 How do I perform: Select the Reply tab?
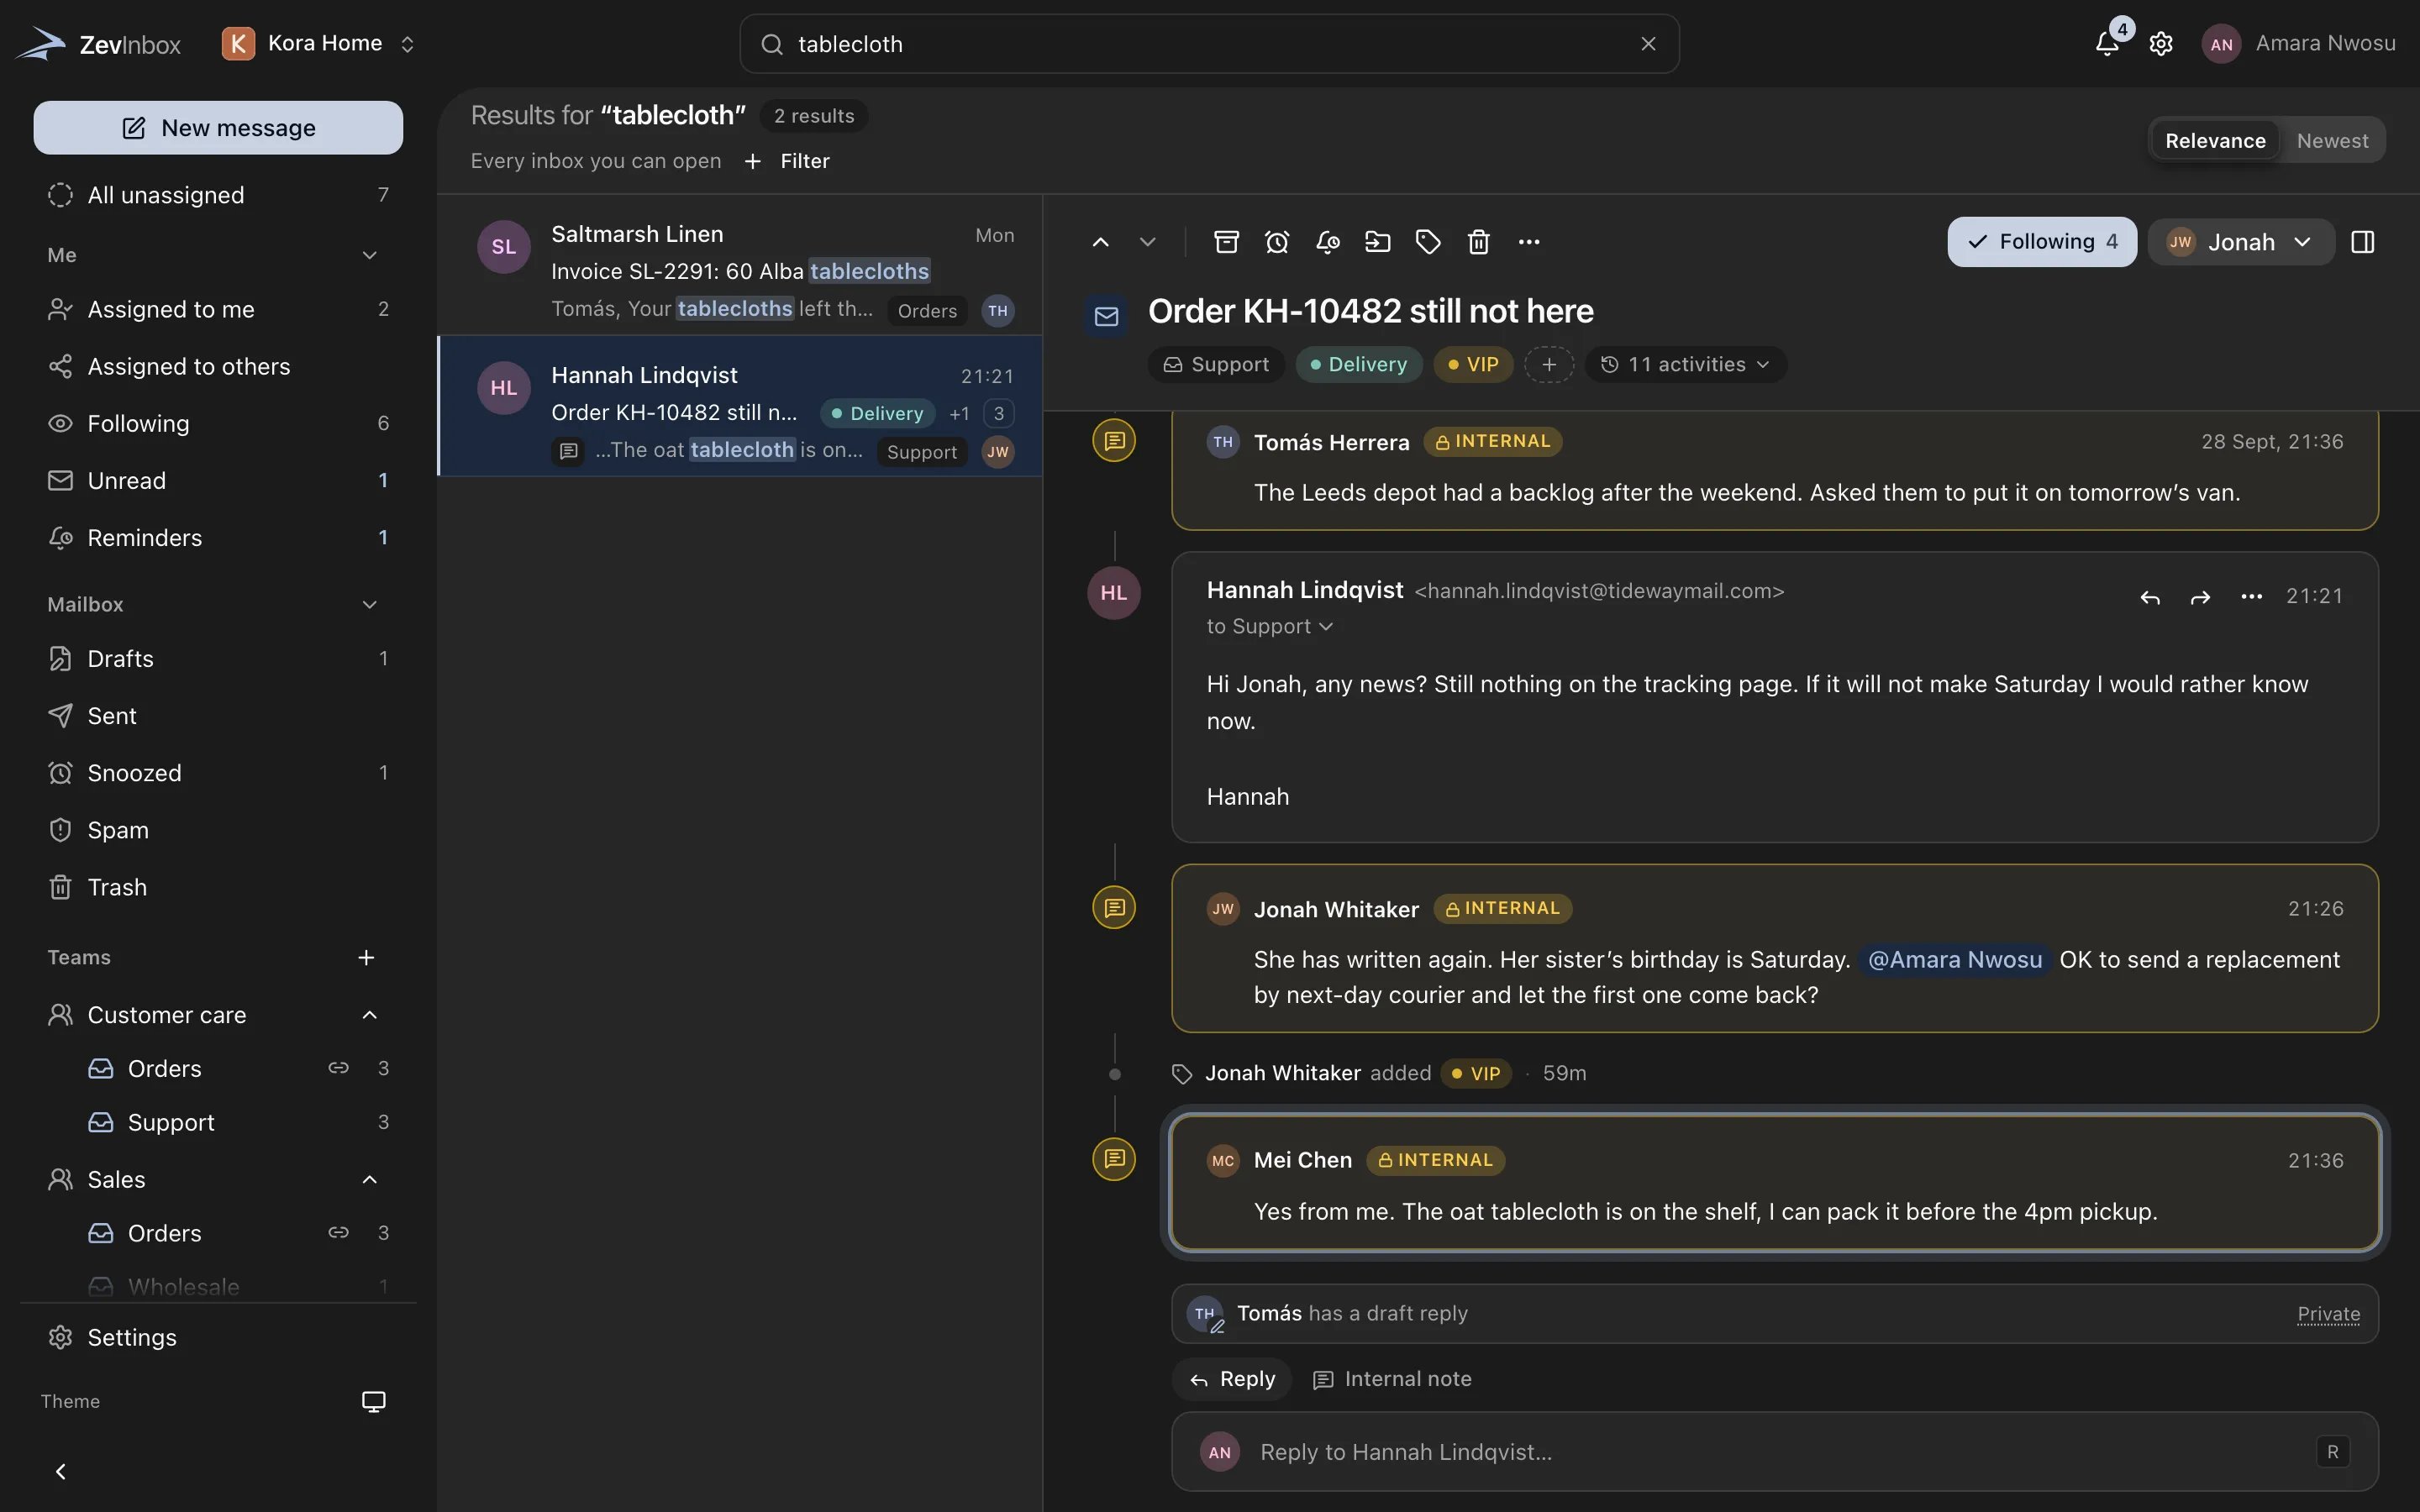click(1232, 1380)
